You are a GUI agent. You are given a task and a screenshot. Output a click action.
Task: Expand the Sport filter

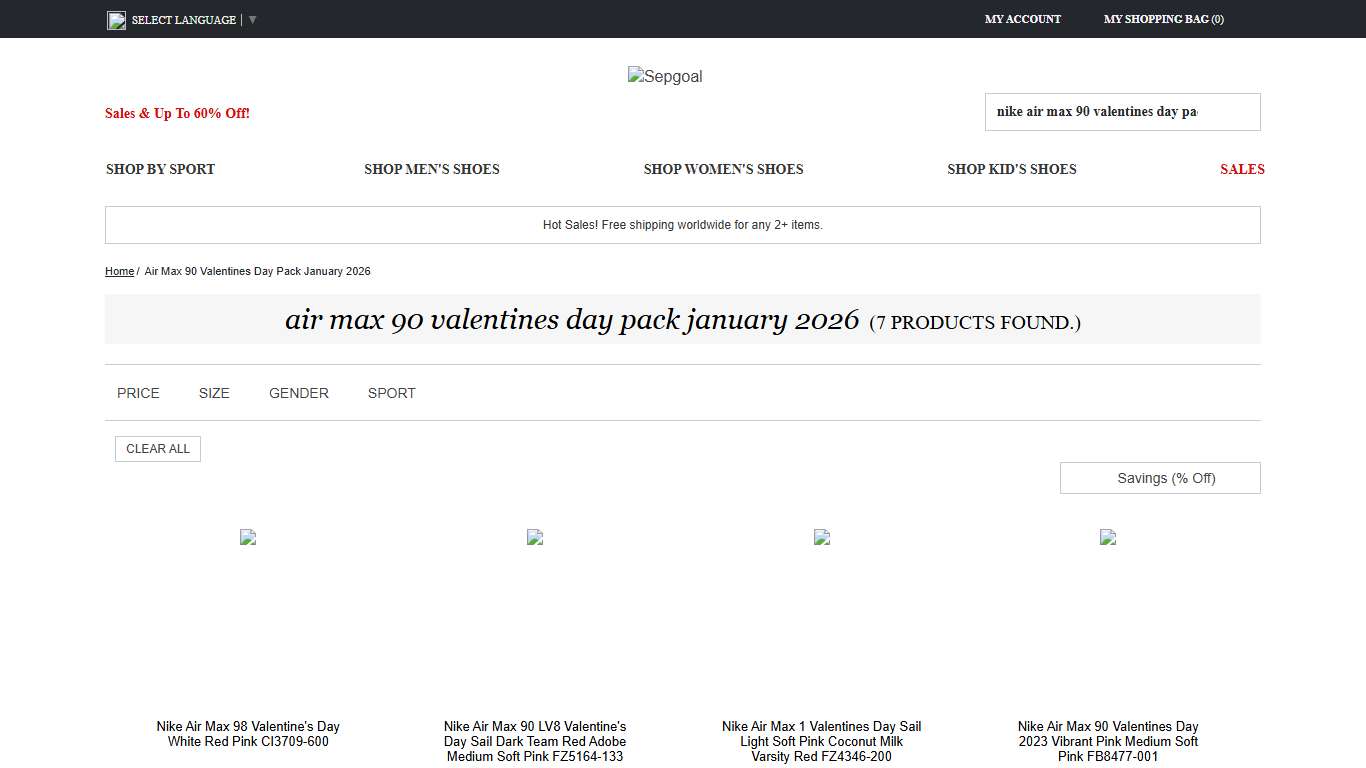tap(391, 393)
